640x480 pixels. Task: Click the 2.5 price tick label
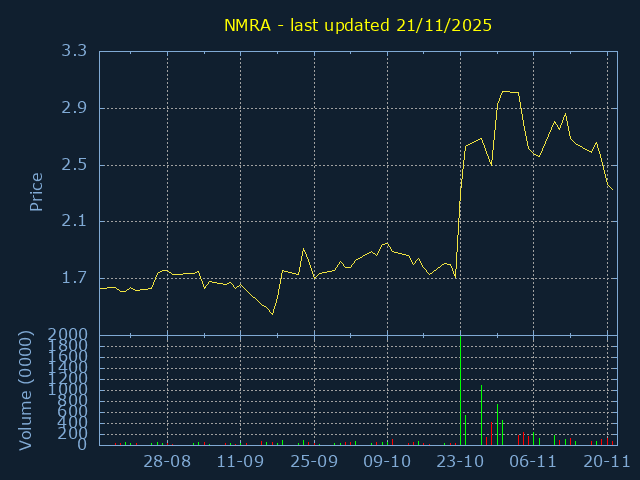(x=73, y=165)
